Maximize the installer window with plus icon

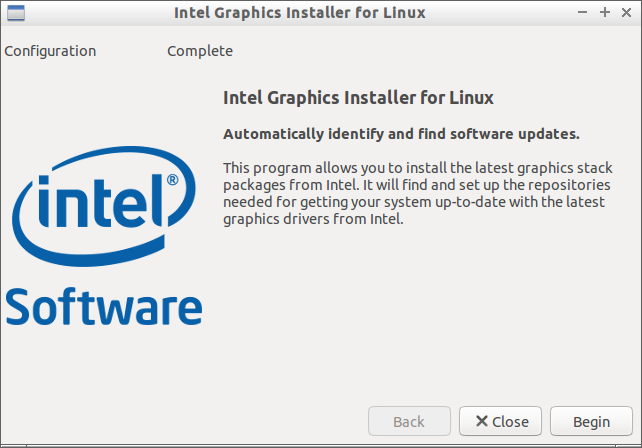click(605, 12)
